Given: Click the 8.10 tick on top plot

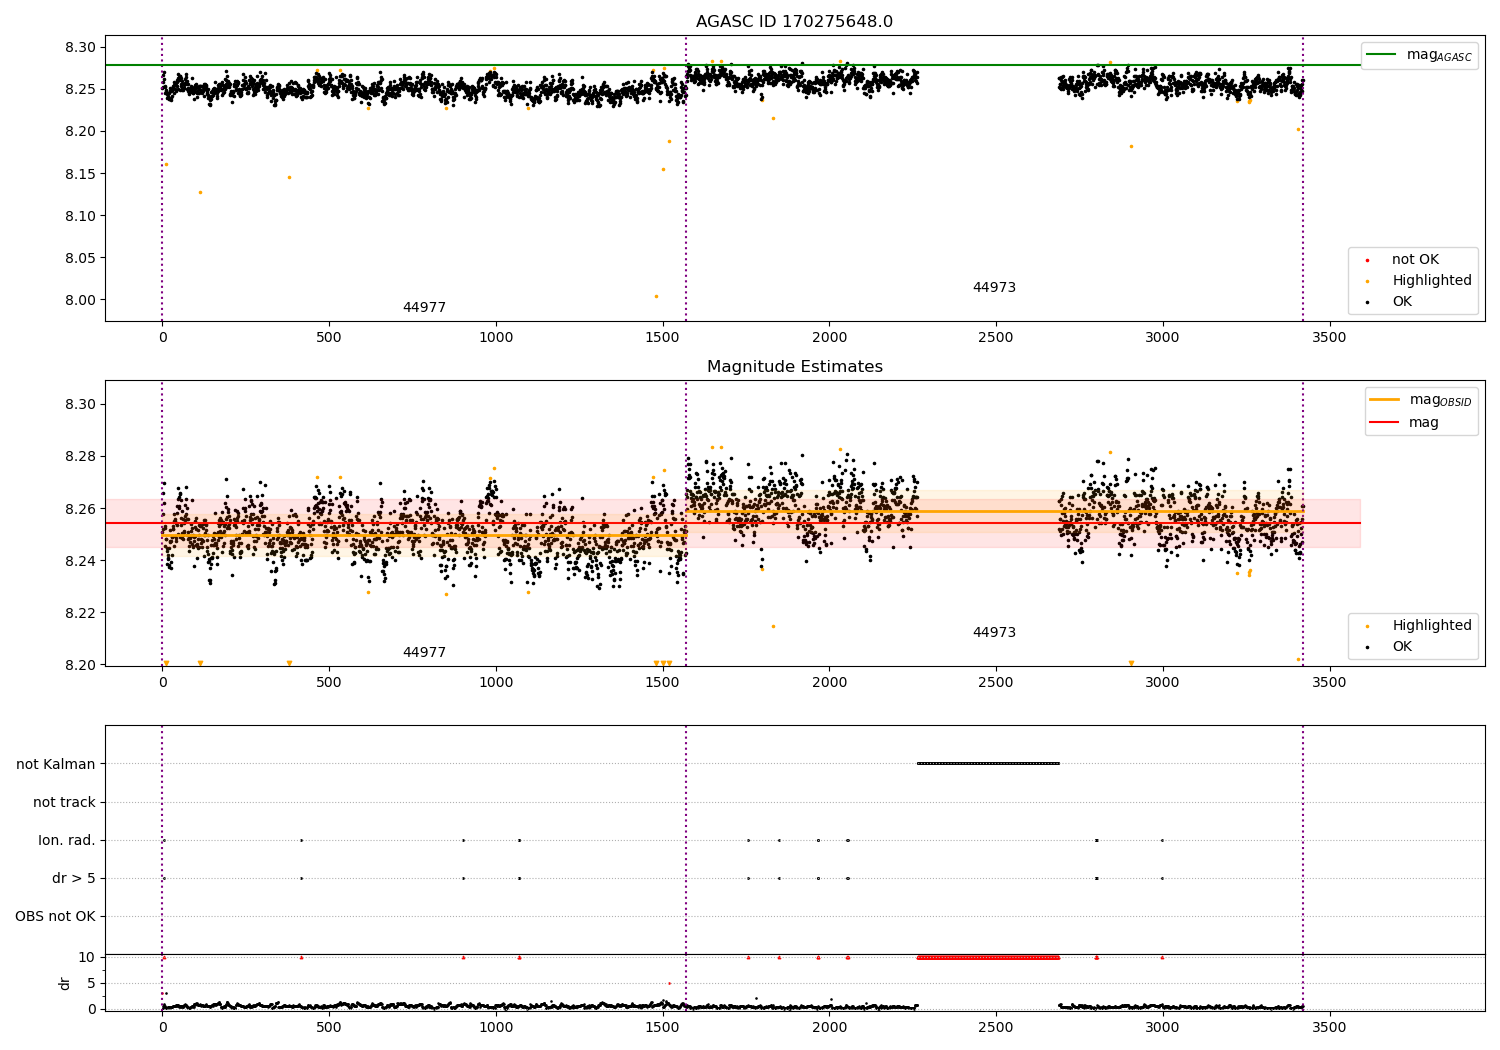Looking at the screenshot, I should [x=82, y=216].
